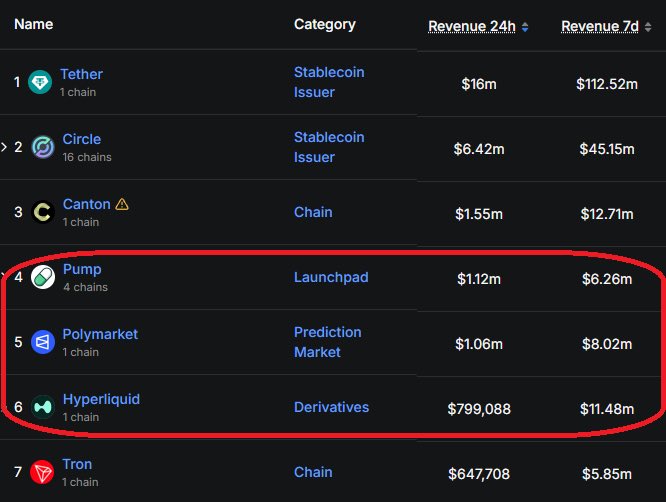
Task: Open the Pump protocol link
Action: click(82, 269)
